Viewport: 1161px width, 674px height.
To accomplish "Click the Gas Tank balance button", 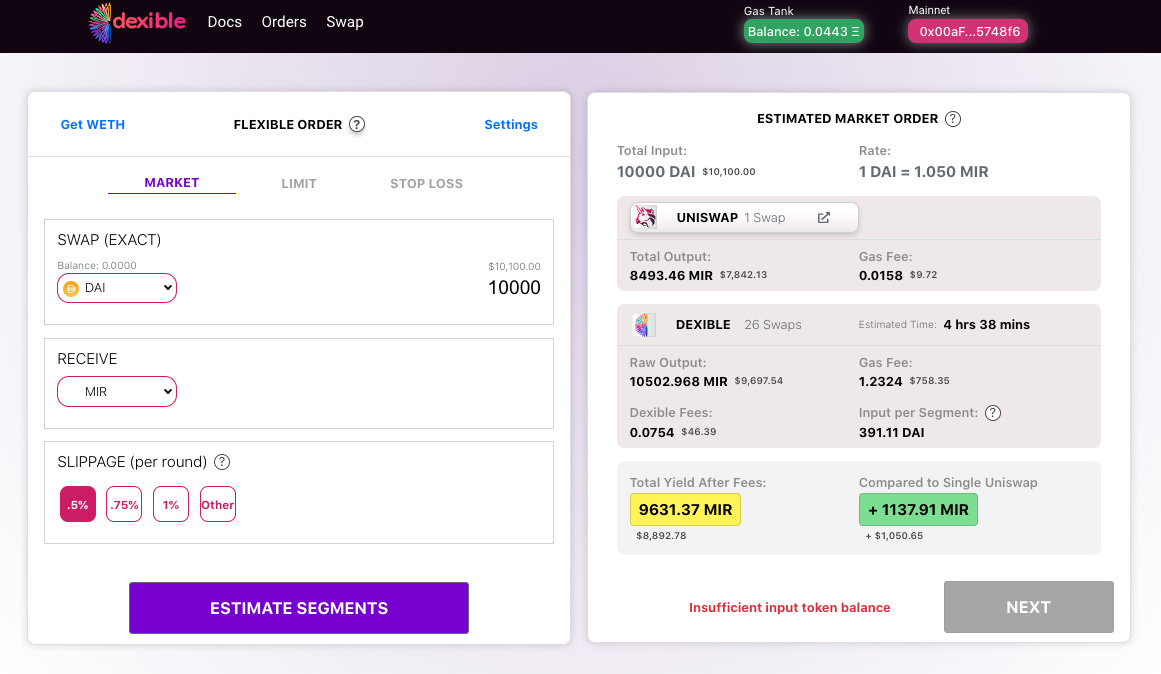I will coord(803,31).
